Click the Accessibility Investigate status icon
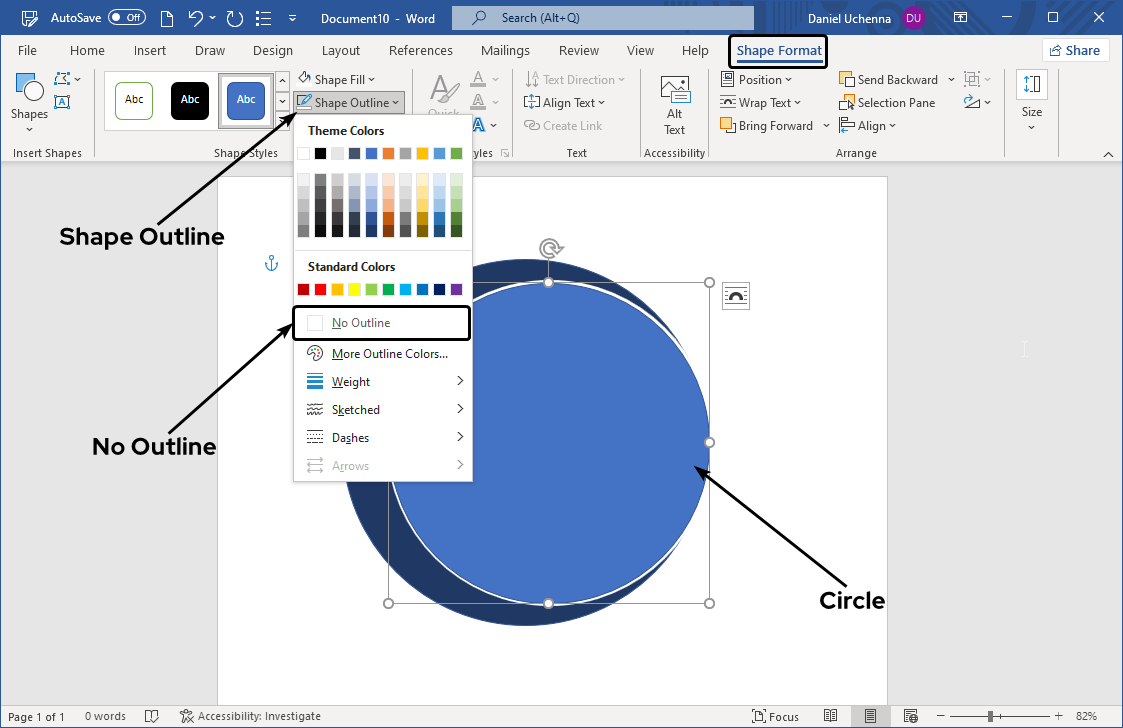1123x728 pixels. click(x=187, y=716)
